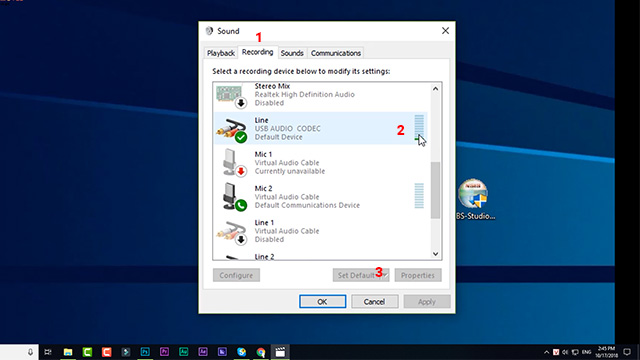Click the red tray icon
Viewport: 640px width, 360px height.
coord(556,352)
